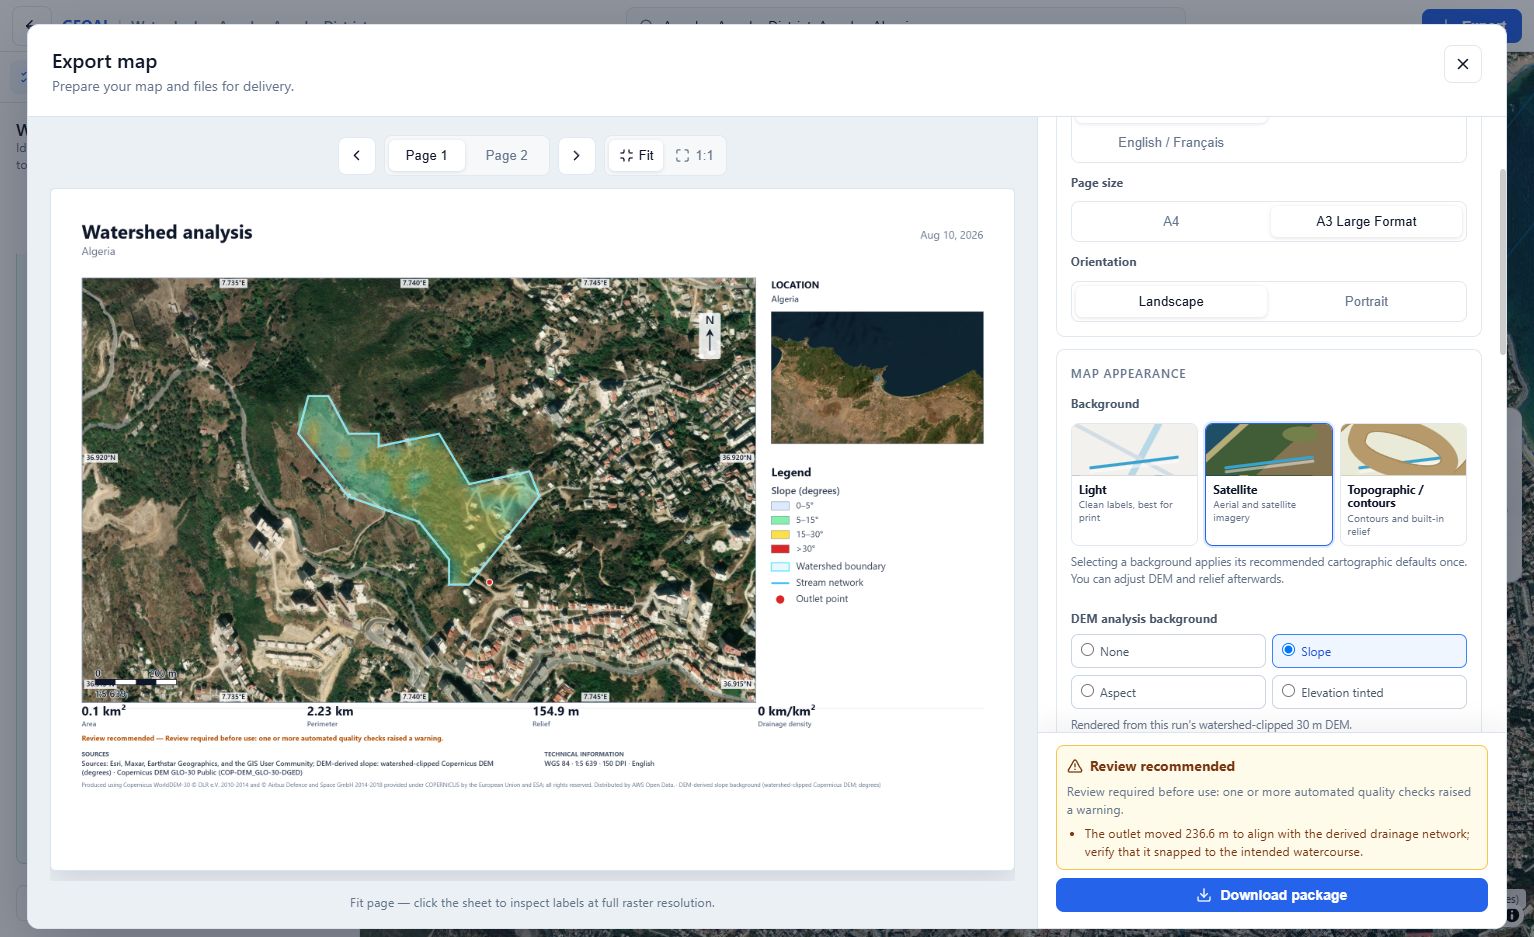Open the Page 2 tab
This screenshot has width=1534, height=937.
tap(507, 156)
